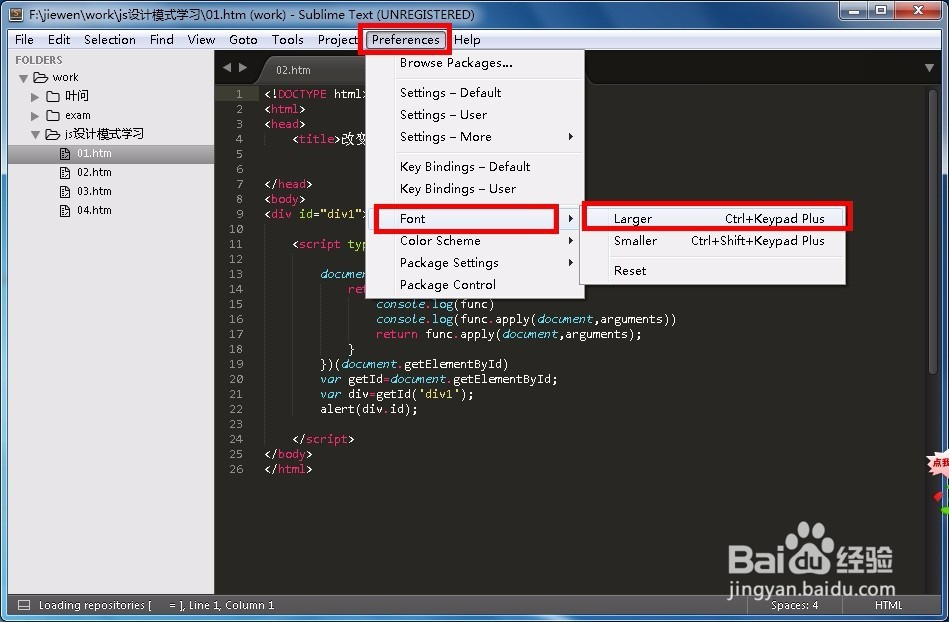Click the folder icon of the exam folder
949x622 pixels.
pos(53,115)
